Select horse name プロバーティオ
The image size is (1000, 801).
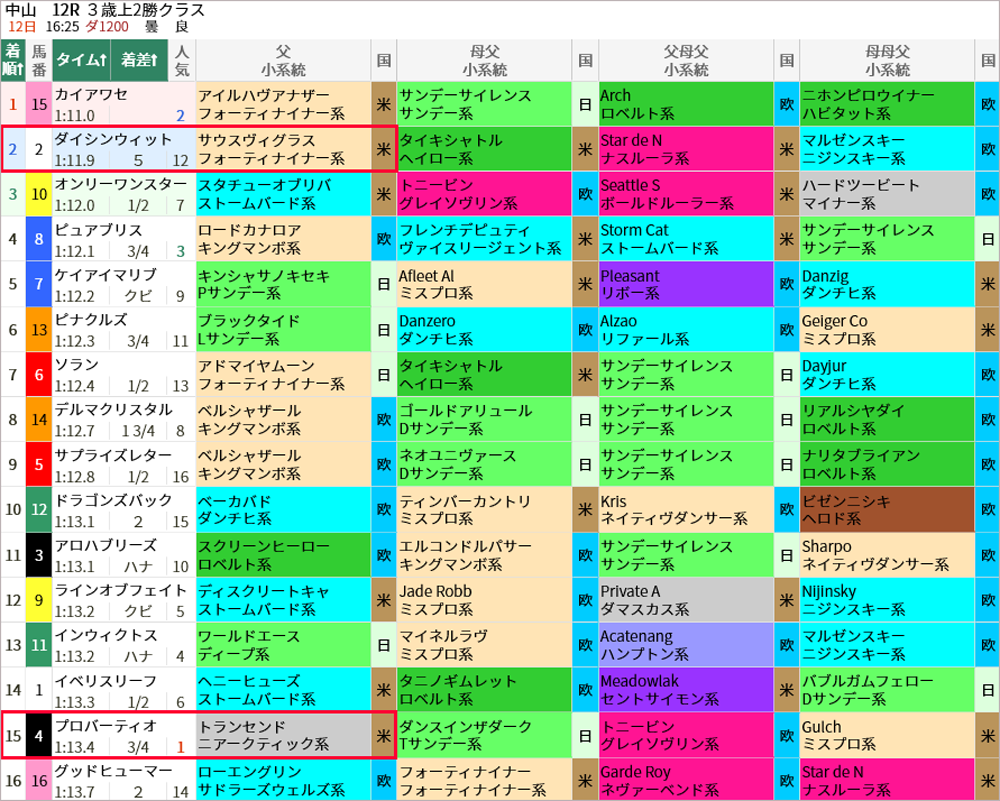pyautogui.click(x=106, y=726)
